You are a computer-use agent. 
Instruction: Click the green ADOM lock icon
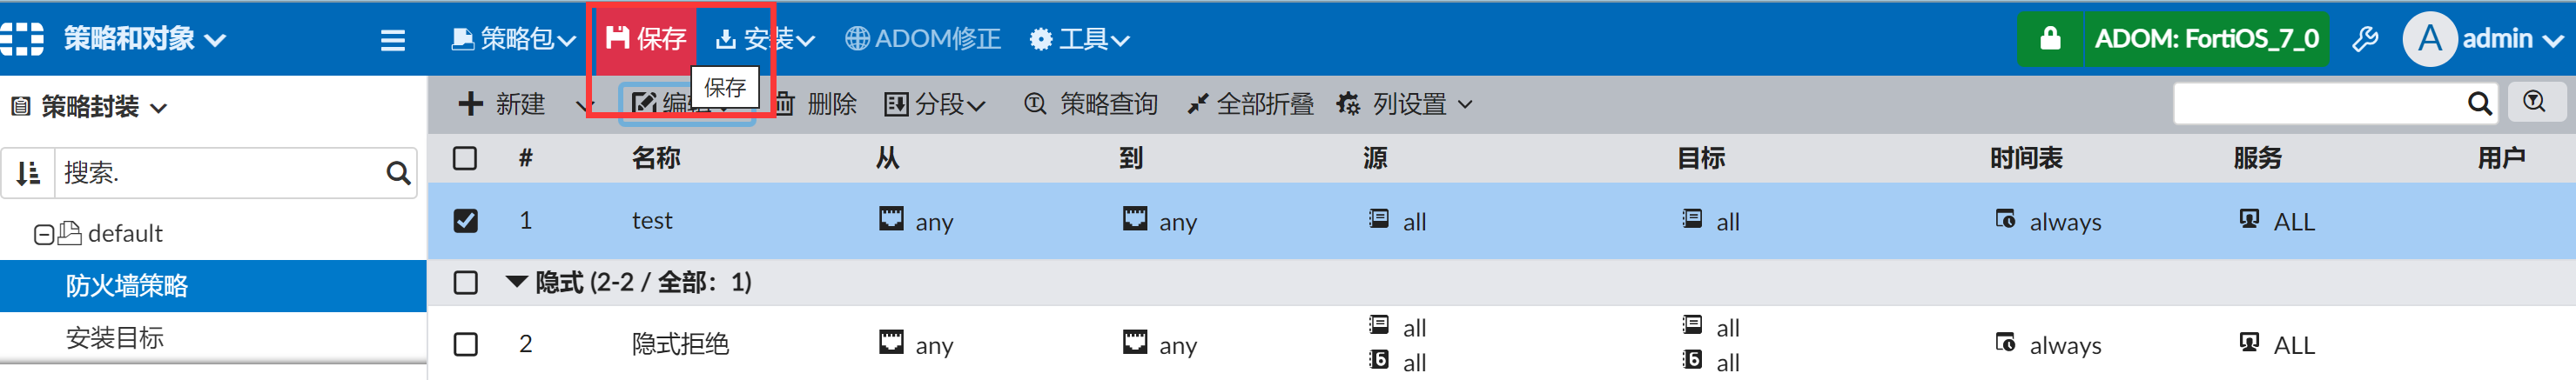(2049, 39)
